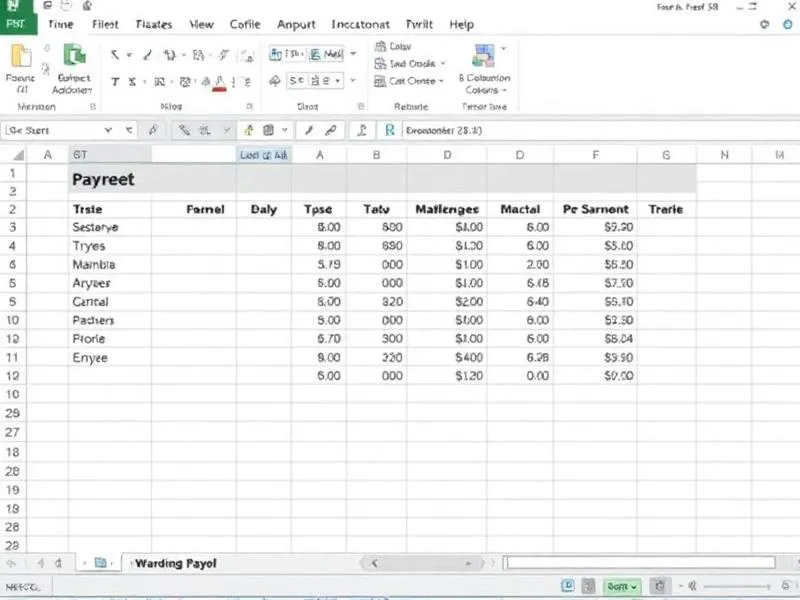The height and width of the screenshot is (600, 800).
Task: Select column header G
Action: pos(666,155)
